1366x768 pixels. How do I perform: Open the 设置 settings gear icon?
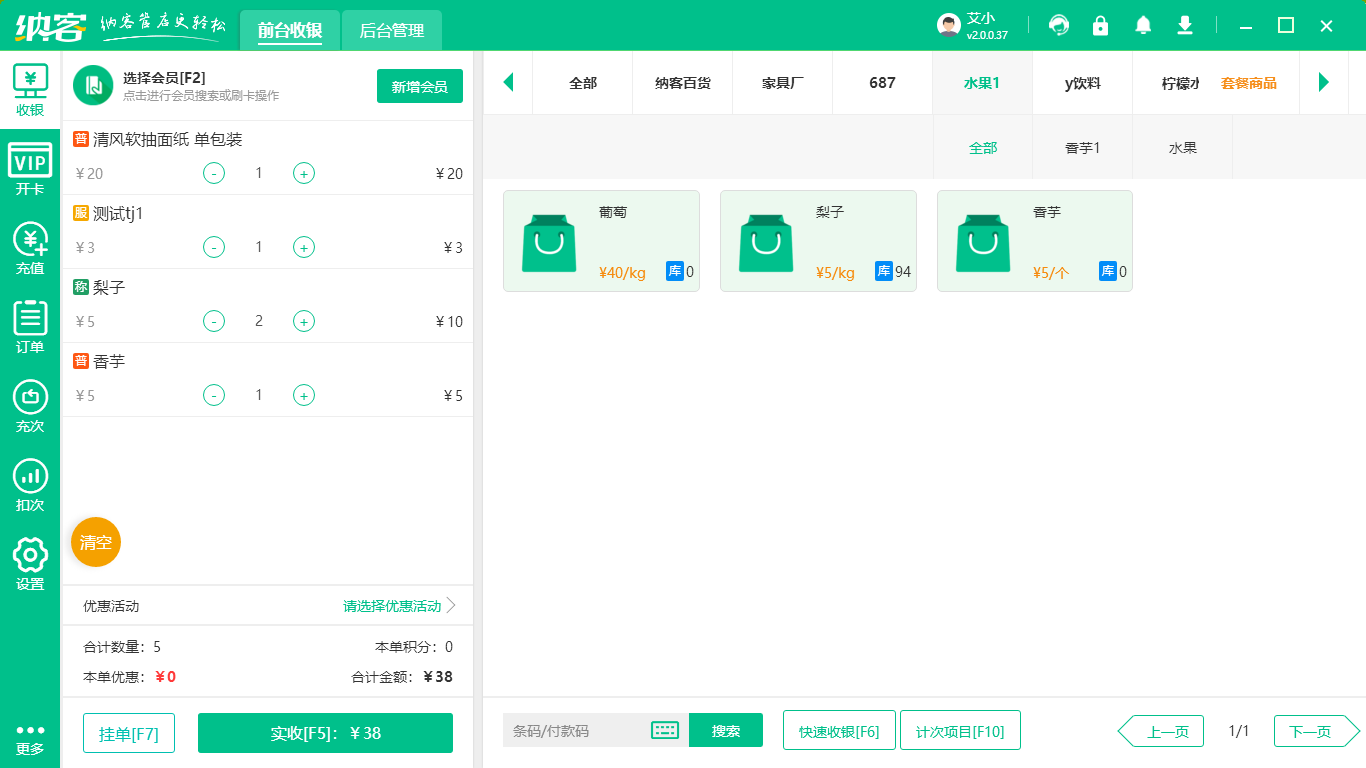[30, 565]
